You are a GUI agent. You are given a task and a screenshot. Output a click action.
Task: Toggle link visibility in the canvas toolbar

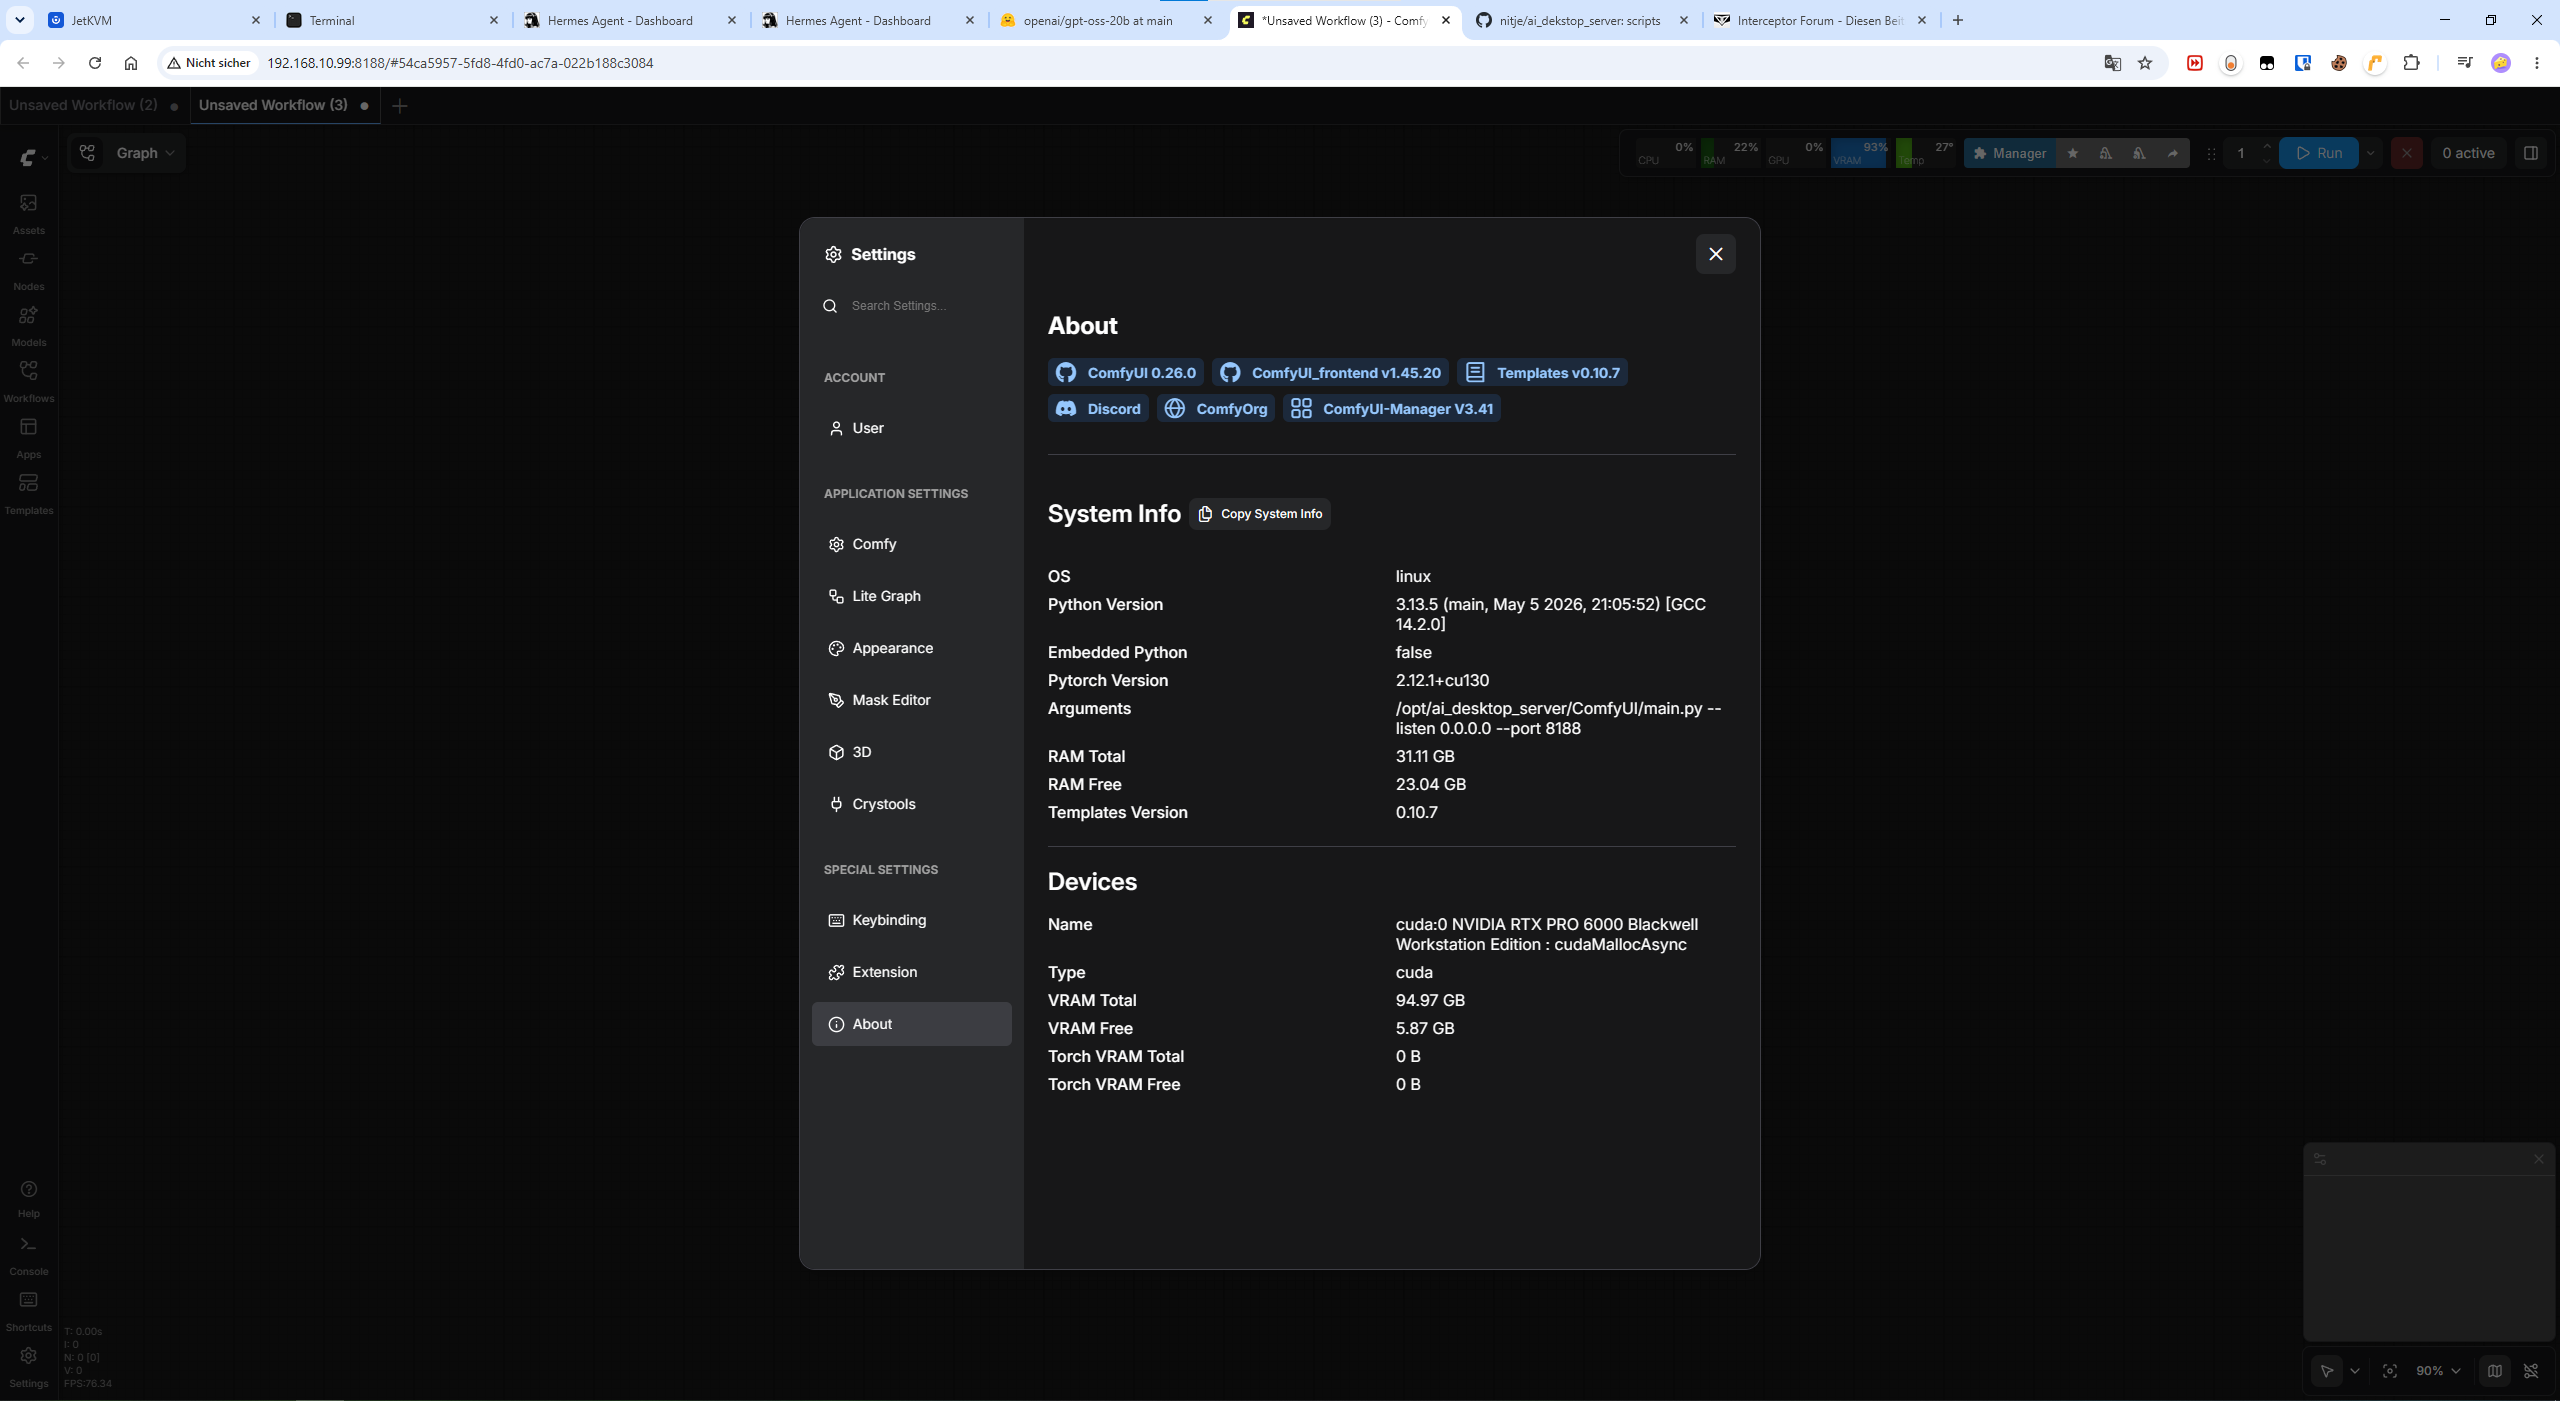(2531, 1371)
